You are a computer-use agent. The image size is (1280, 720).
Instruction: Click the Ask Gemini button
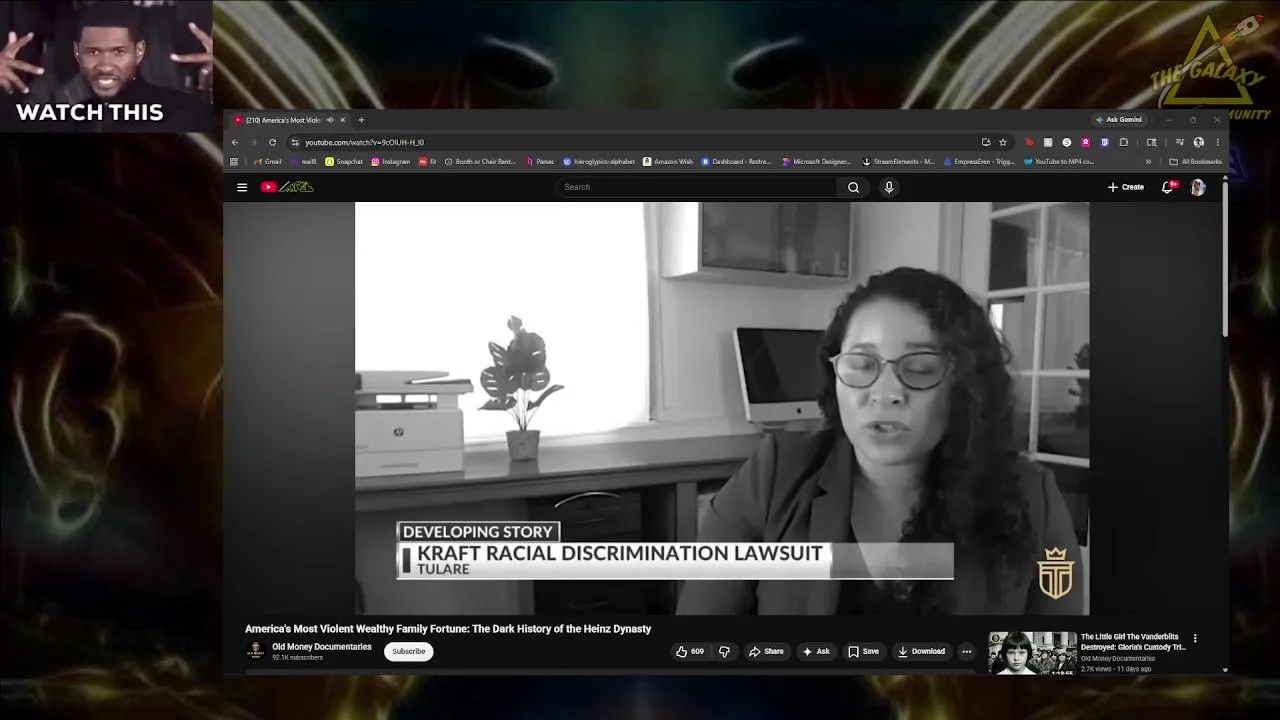pos(1118,120)
